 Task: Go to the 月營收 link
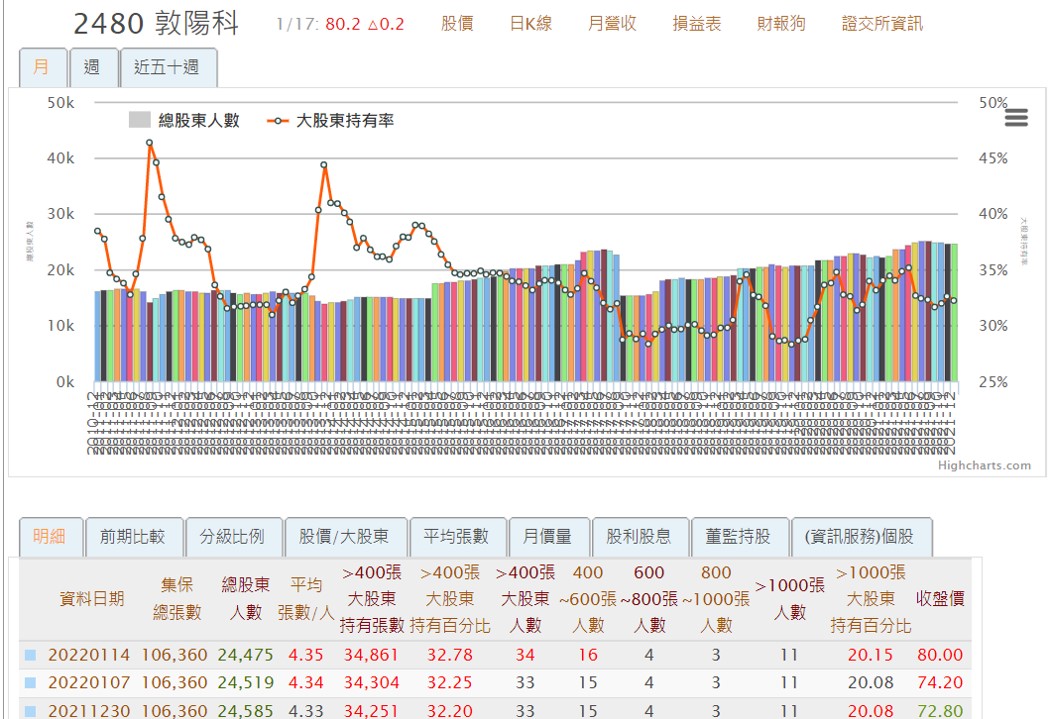[612, 24]
